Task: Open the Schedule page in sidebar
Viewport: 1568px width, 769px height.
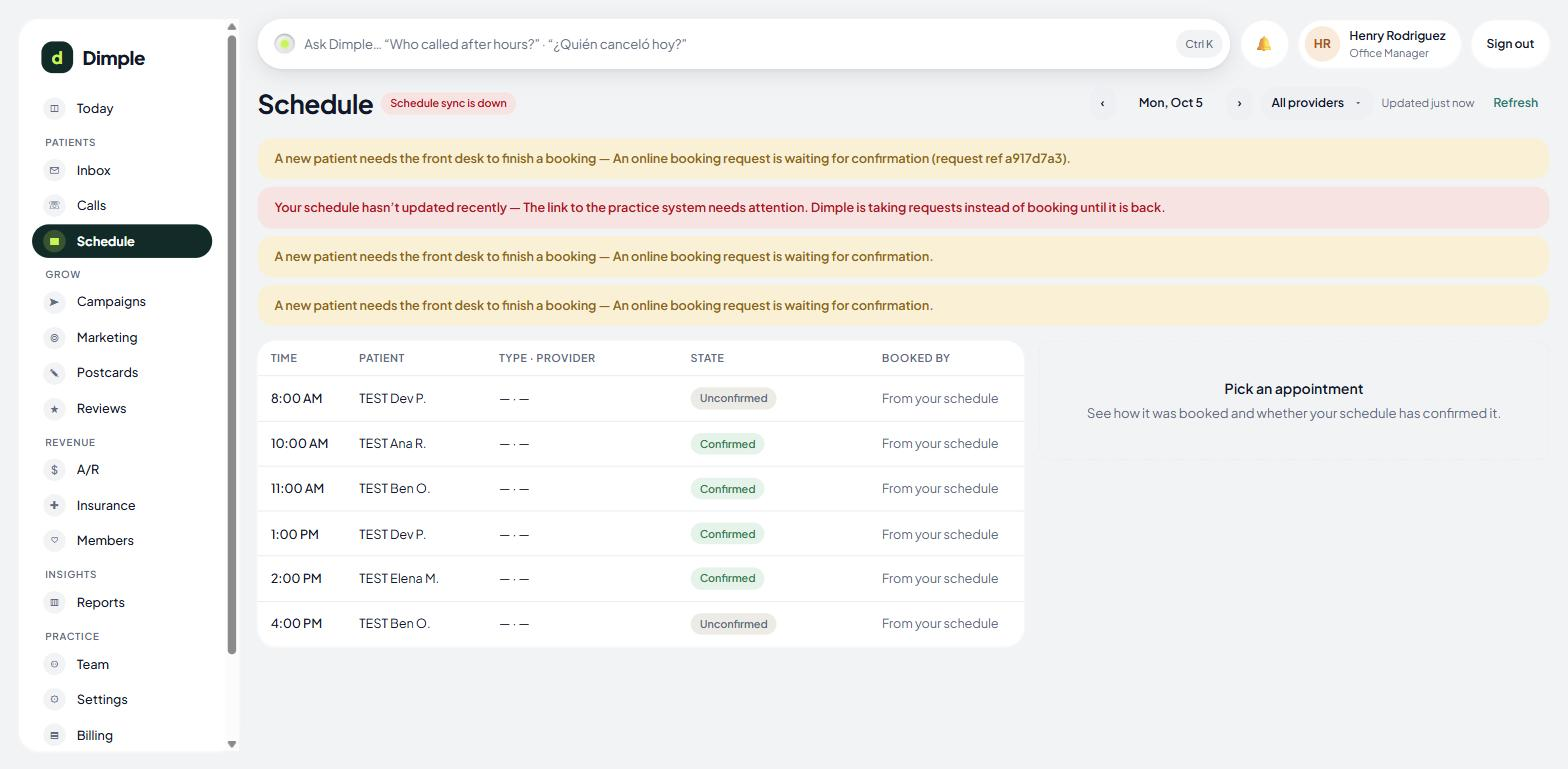Action: 122,241
